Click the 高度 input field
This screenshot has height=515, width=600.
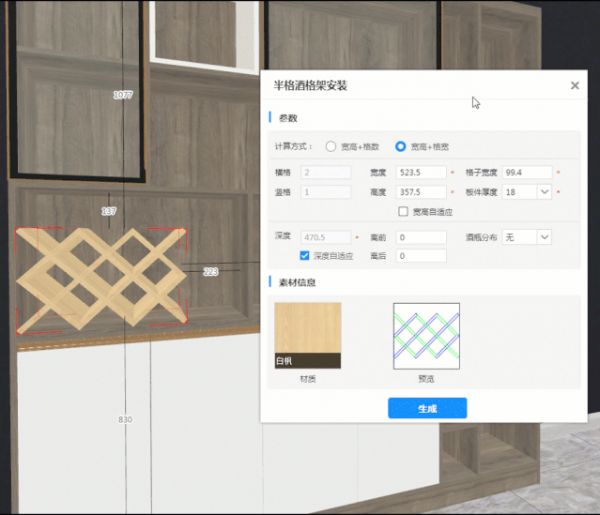[x=421, y=191]
